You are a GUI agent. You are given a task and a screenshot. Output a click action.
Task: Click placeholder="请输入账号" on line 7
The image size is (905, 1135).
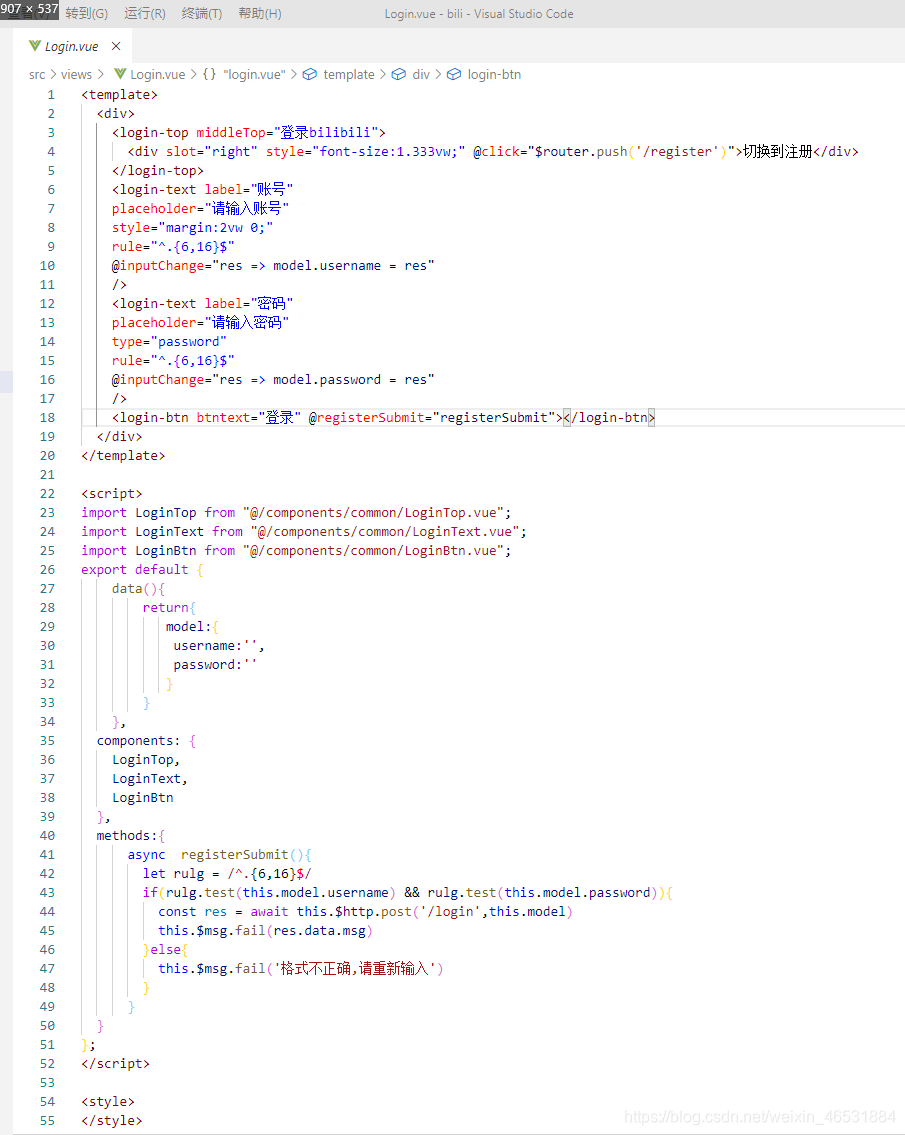point(201,208)
